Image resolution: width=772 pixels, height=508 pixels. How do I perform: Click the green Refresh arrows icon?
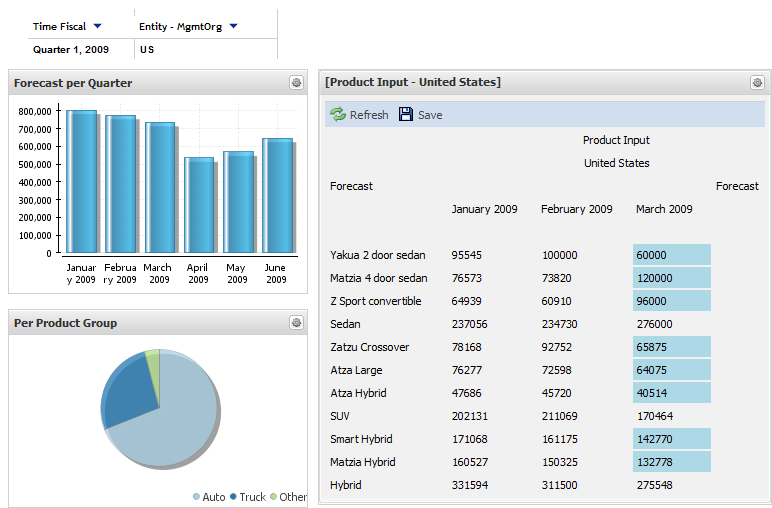(338, 115)
